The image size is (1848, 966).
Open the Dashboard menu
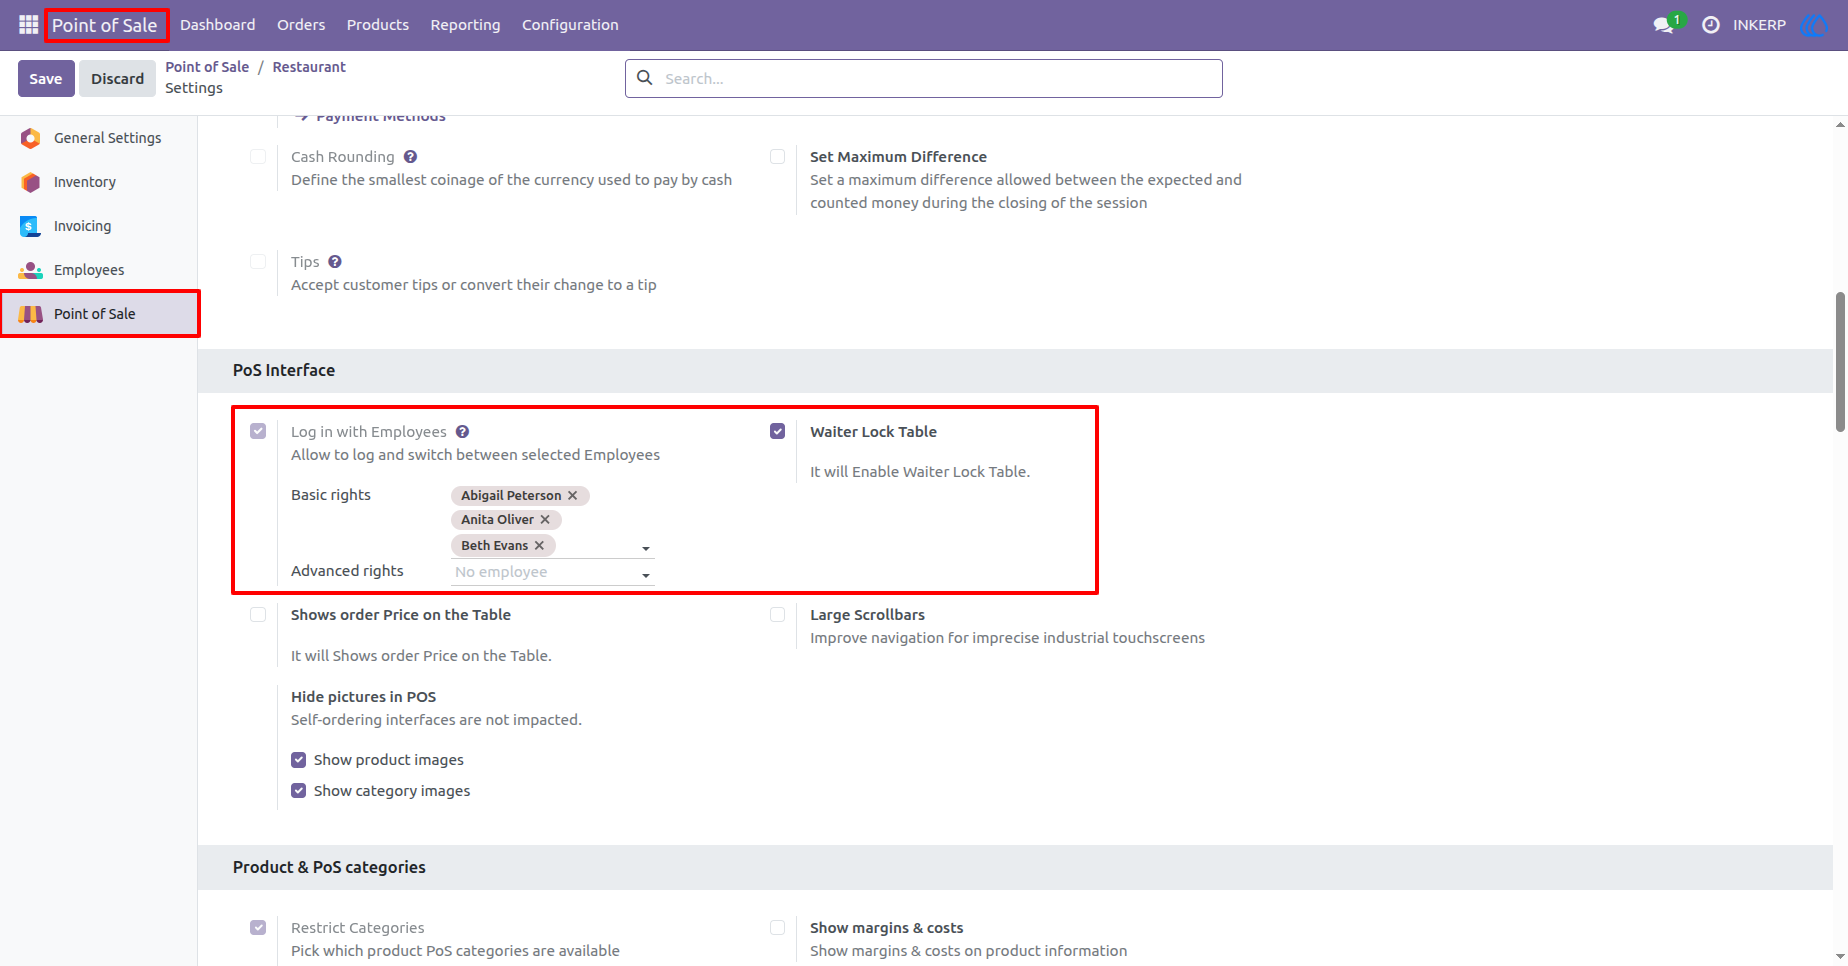(x=217, y=25)
